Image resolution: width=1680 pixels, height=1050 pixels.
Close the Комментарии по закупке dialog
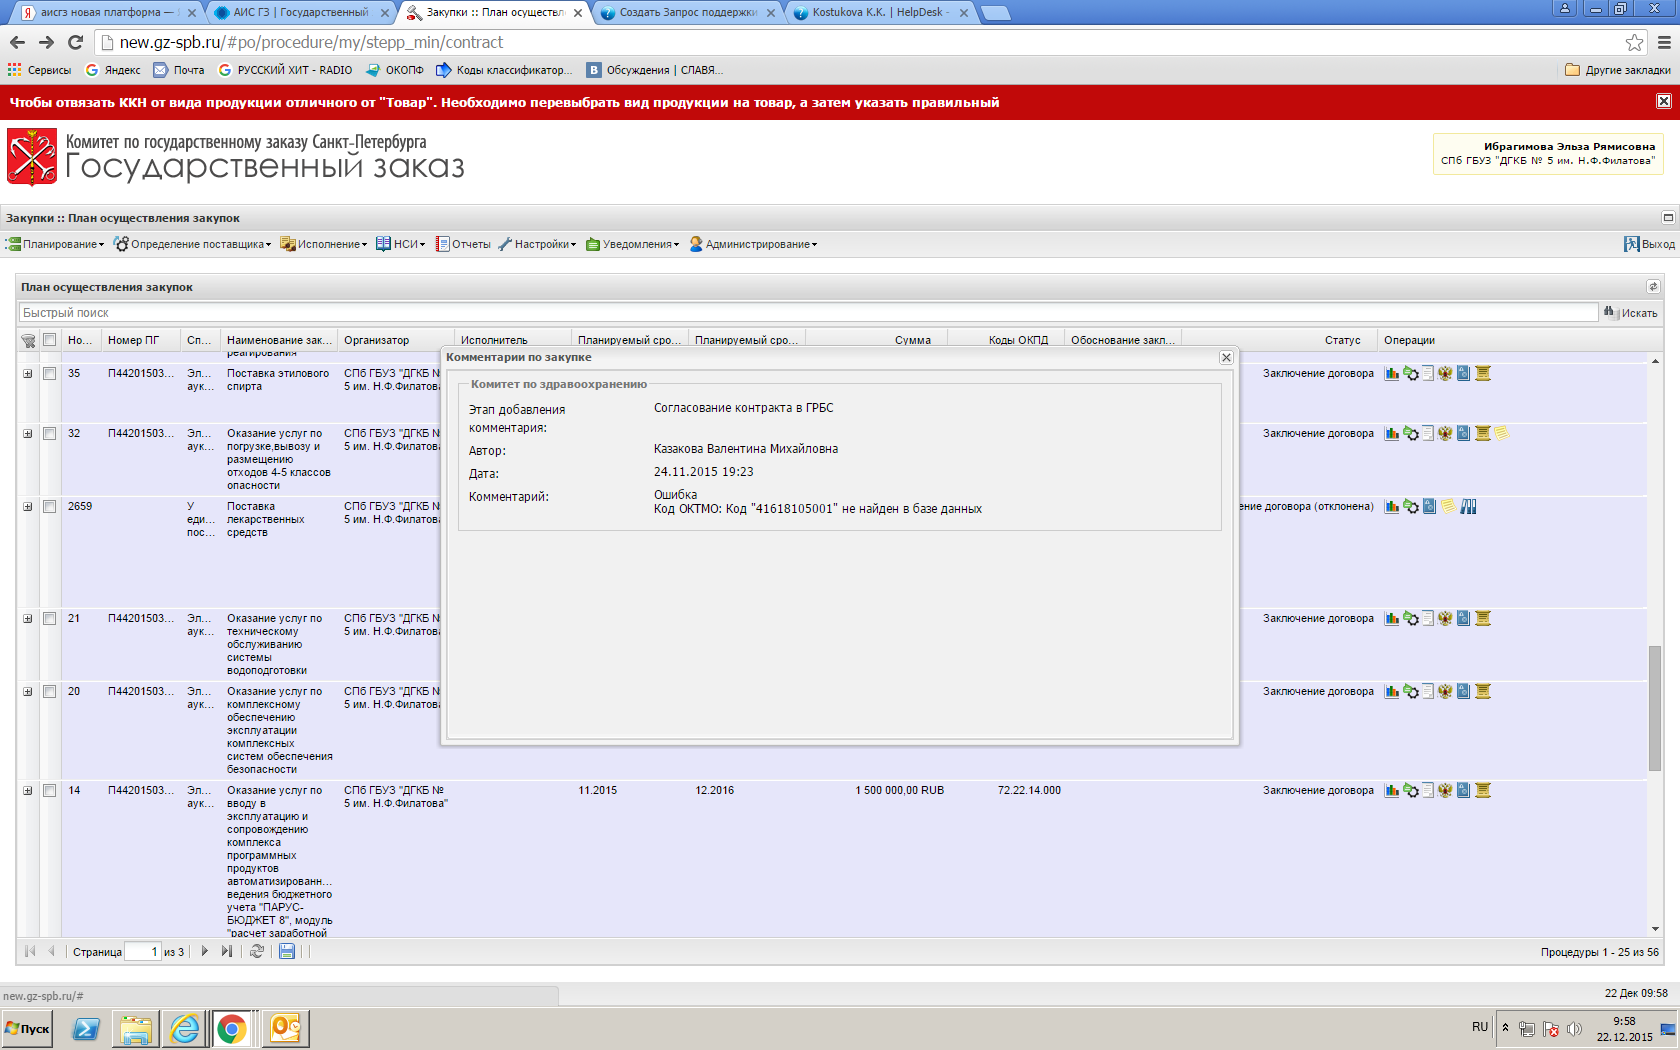(x=1226, y=358)
